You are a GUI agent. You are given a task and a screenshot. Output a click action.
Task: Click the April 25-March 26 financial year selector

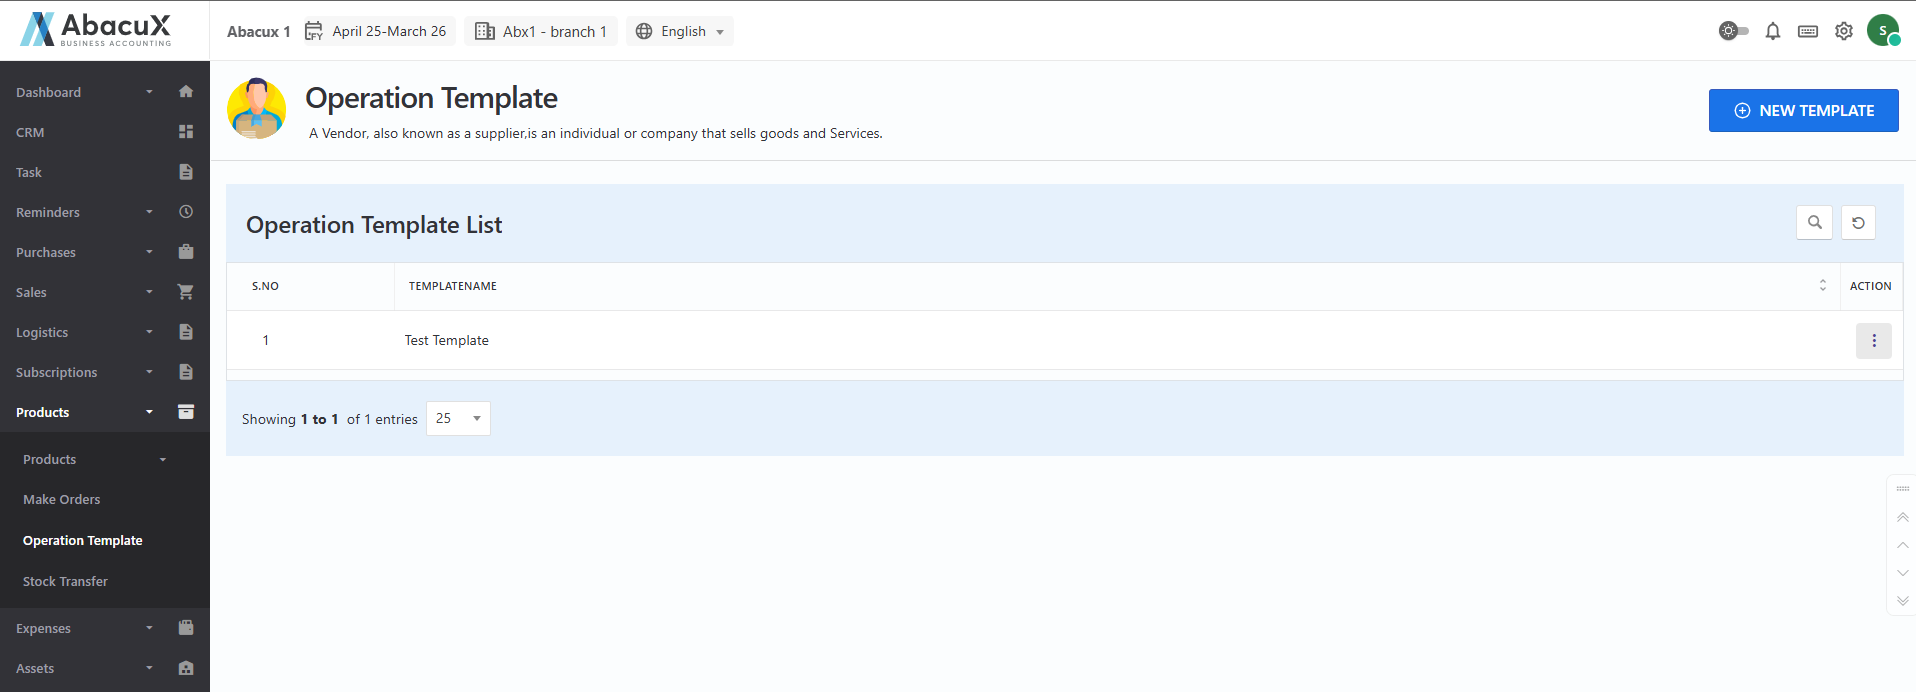tap(379, 31)
